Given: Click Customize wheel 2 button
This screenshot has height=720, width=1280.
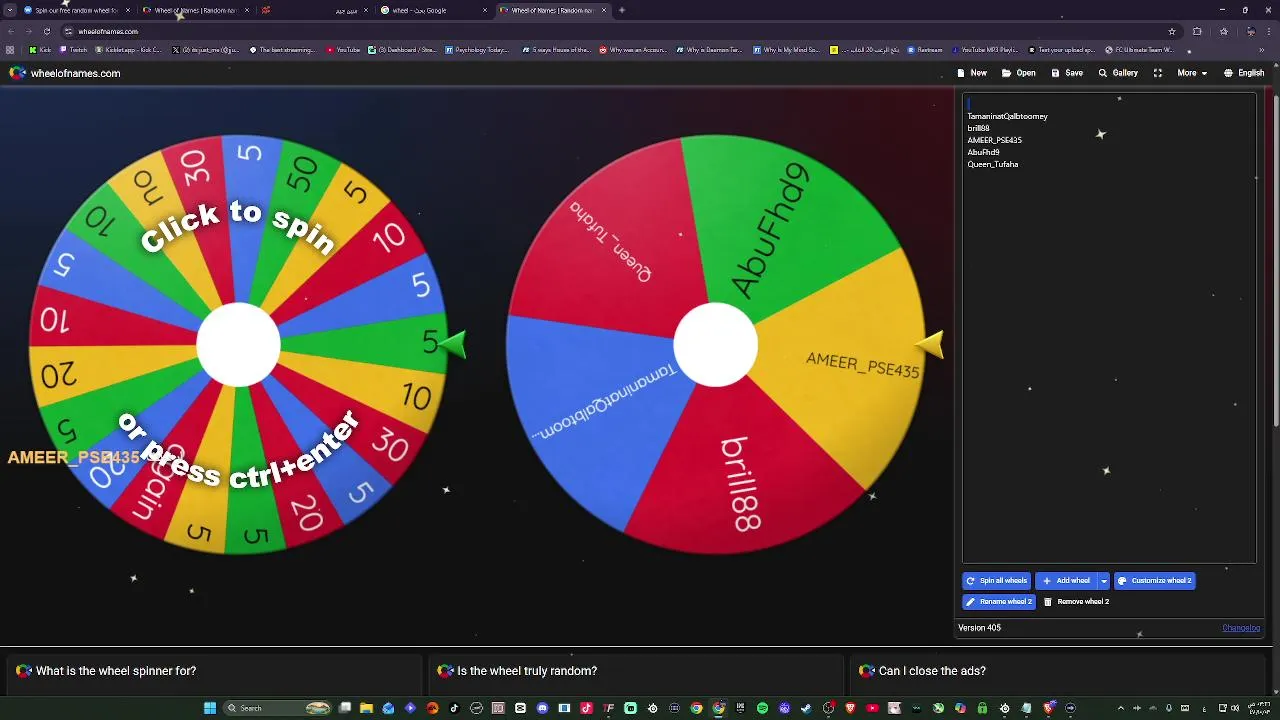Looking at the screenshot, I should tap(1154, 581).
